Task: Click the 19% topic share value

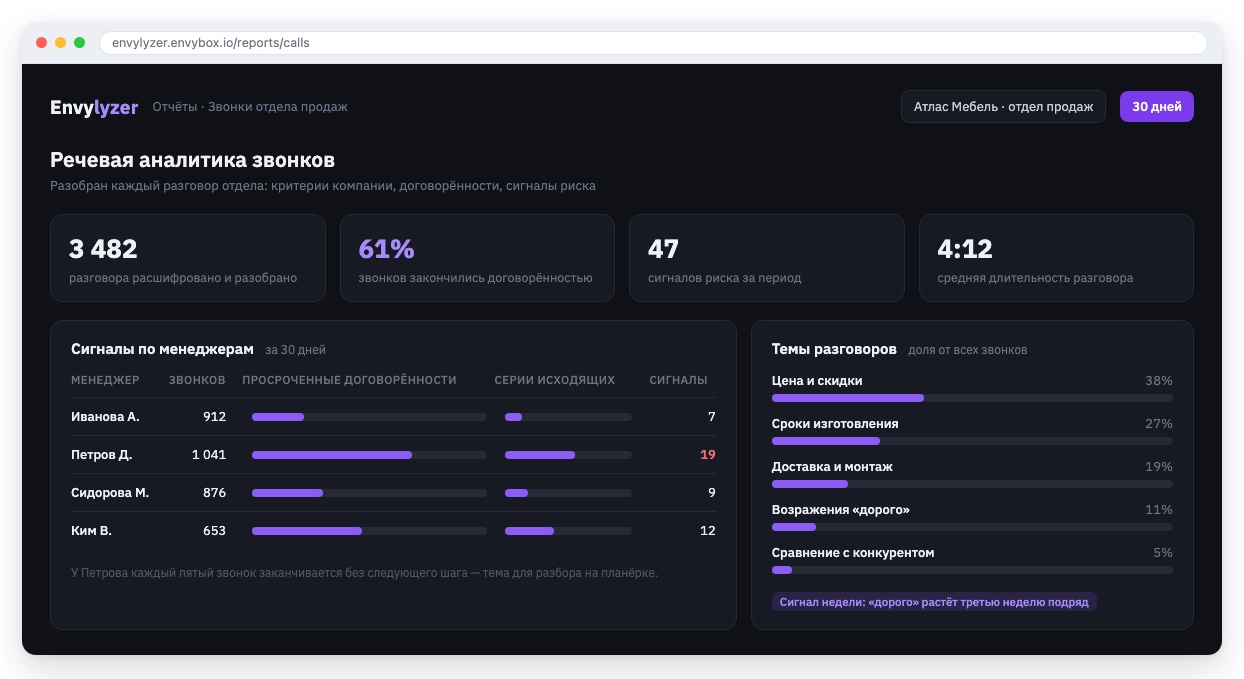Action: (x=1159, y=467)
